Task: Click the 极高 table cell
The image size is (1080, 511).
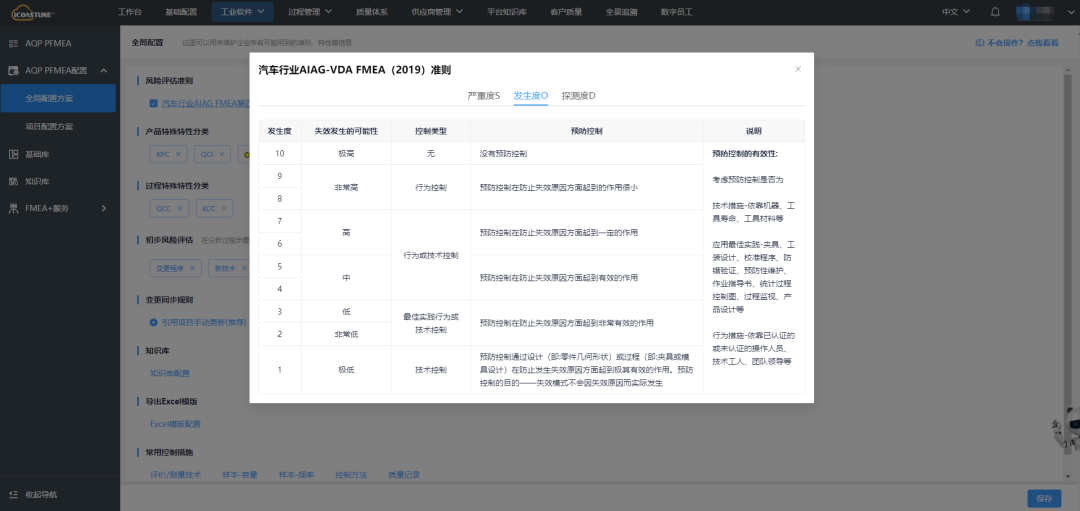Action: pyautogui.click(x=346, y=154)
